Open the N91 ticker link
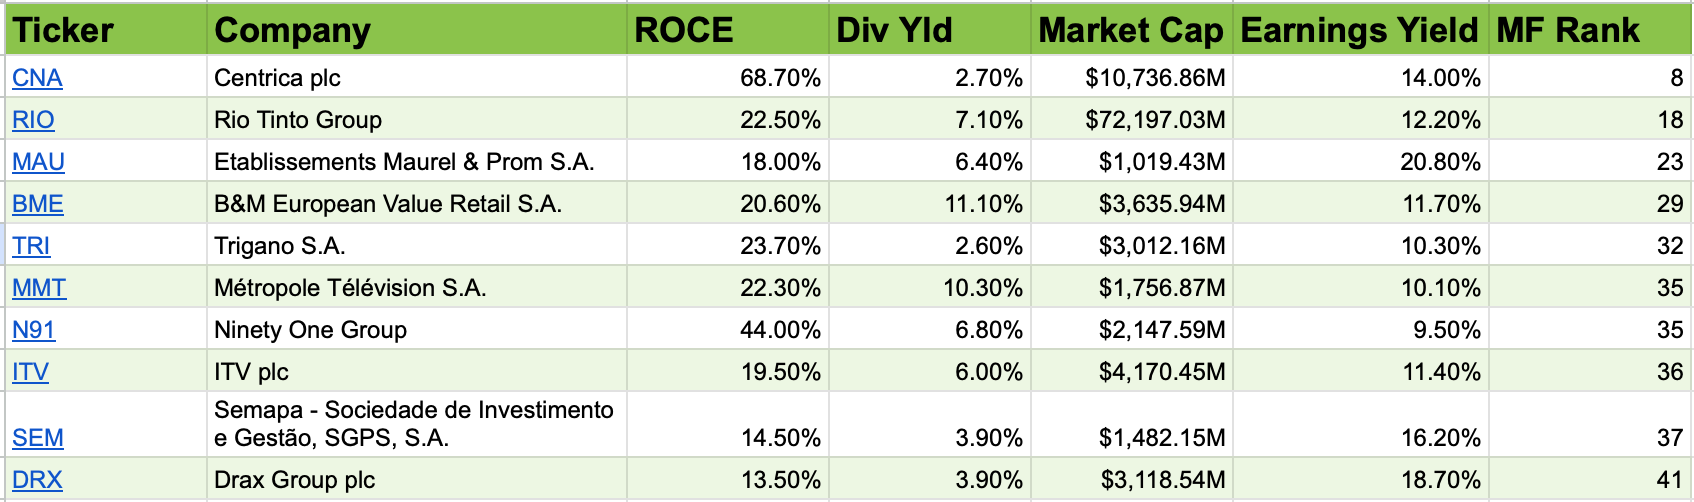The height and width of the screenshot is (502, 1694). click(34, 330)
